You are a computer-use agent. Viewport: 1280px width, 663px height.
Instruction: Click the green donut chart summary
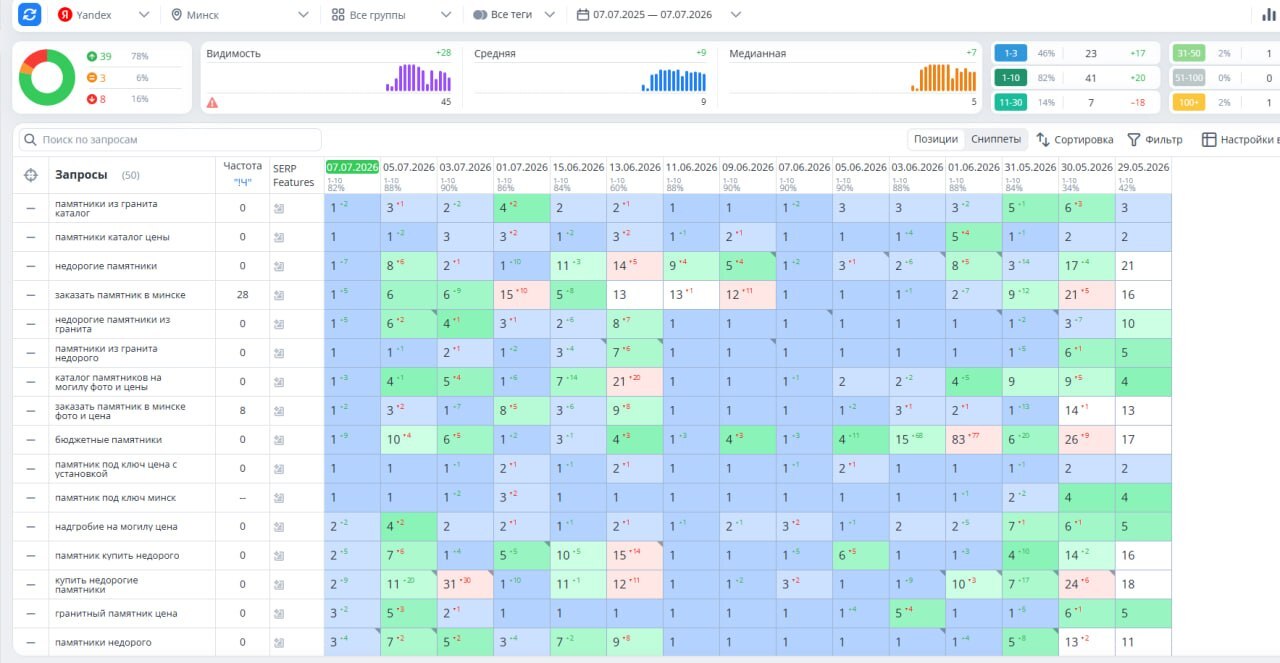point(47,77)
